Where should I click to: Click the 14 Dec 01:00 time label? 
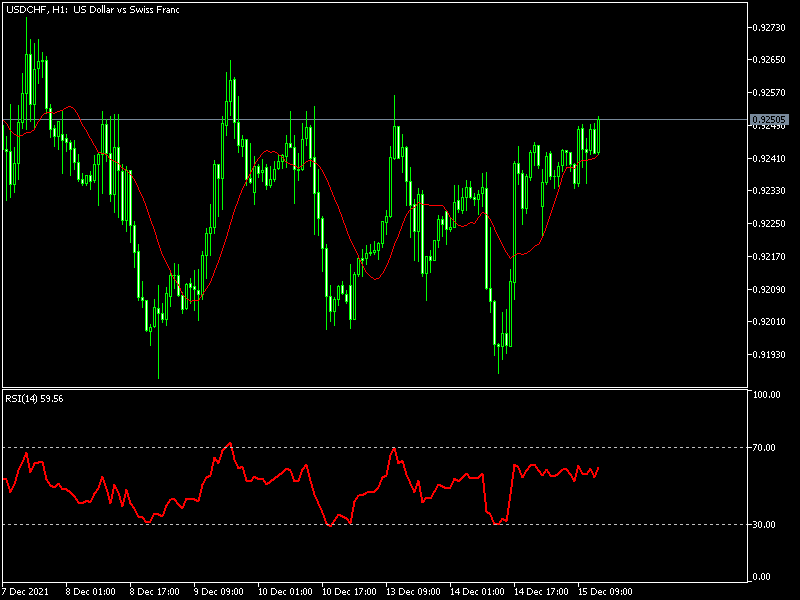click(478, 592)
